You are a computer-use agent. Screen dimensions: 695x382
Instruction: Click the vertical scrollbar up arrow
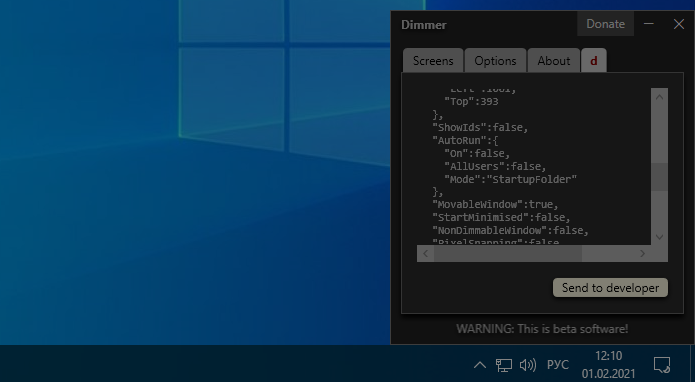click(x=659, y=97)
